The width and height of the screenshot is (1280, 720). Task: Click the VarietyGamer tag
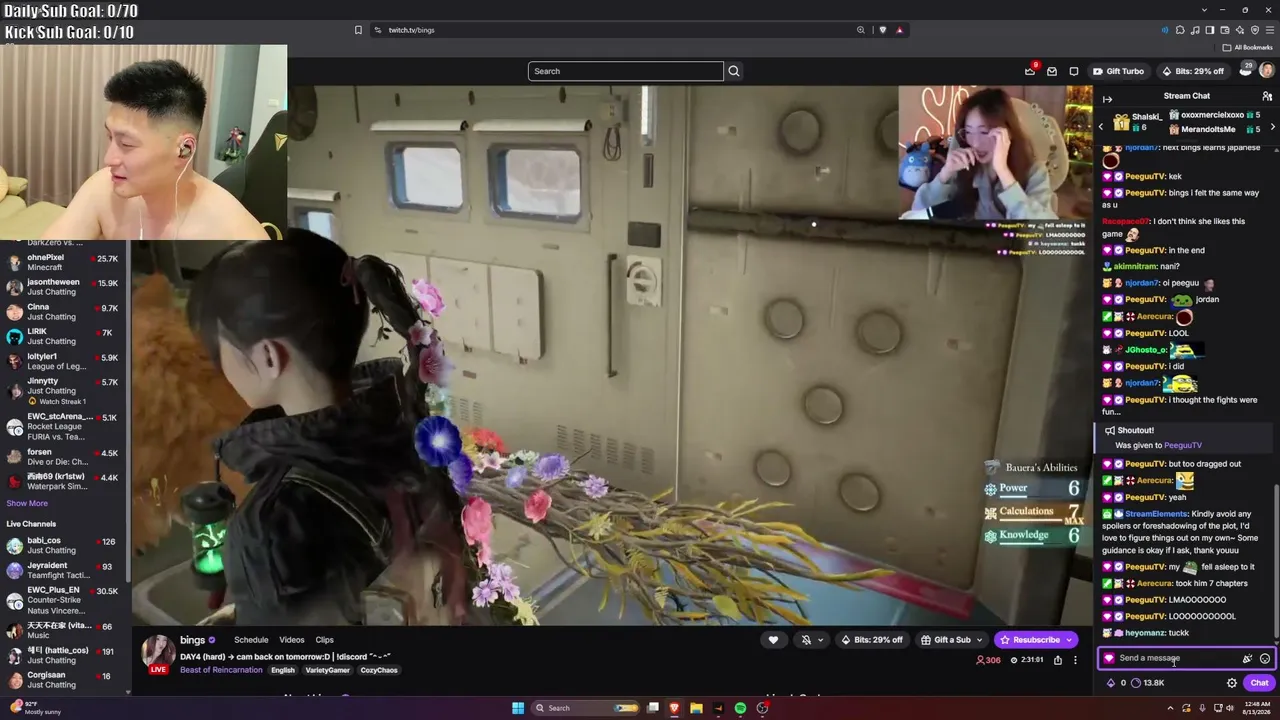click(328, 670)
